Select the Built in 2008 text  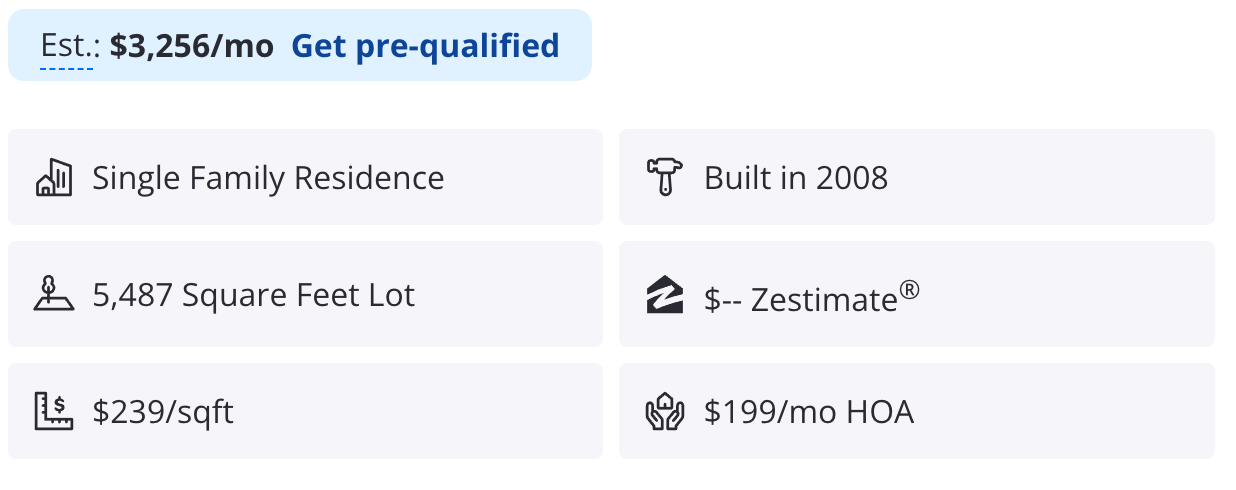(796, 178)
